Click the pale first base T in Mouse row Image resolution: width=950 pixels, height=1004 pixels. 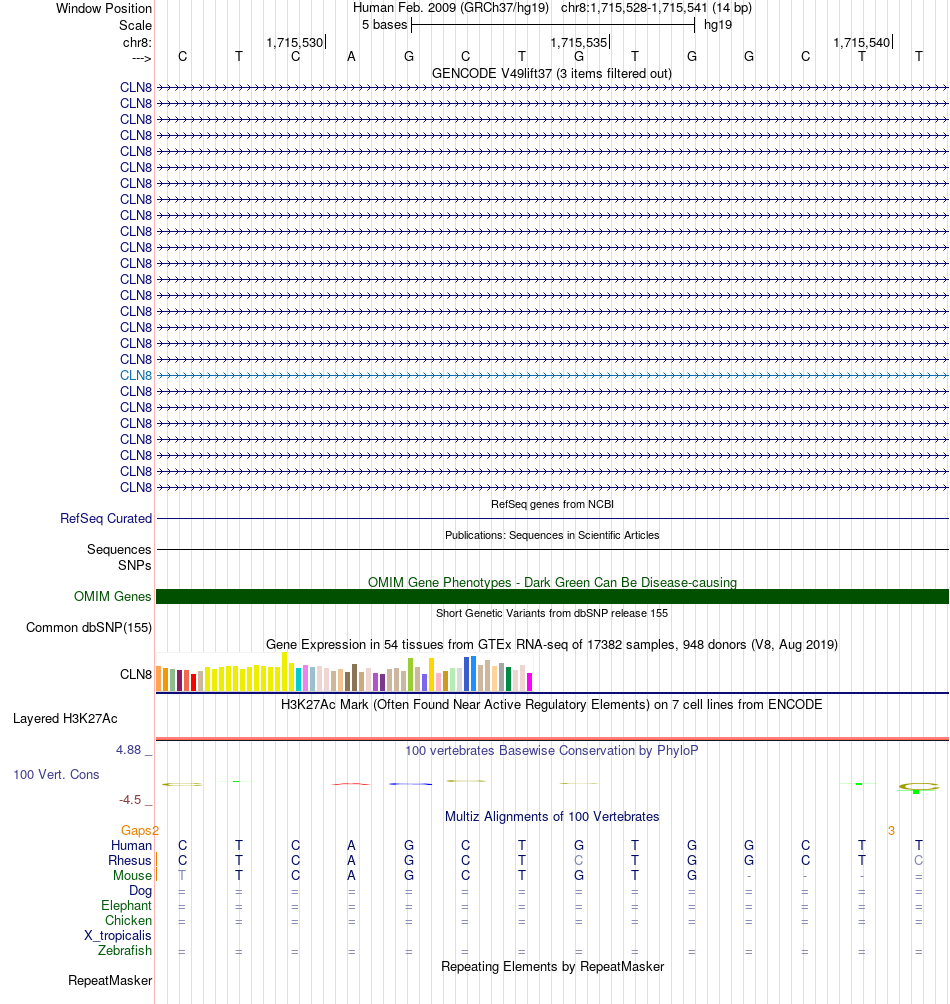click(182, 875)
